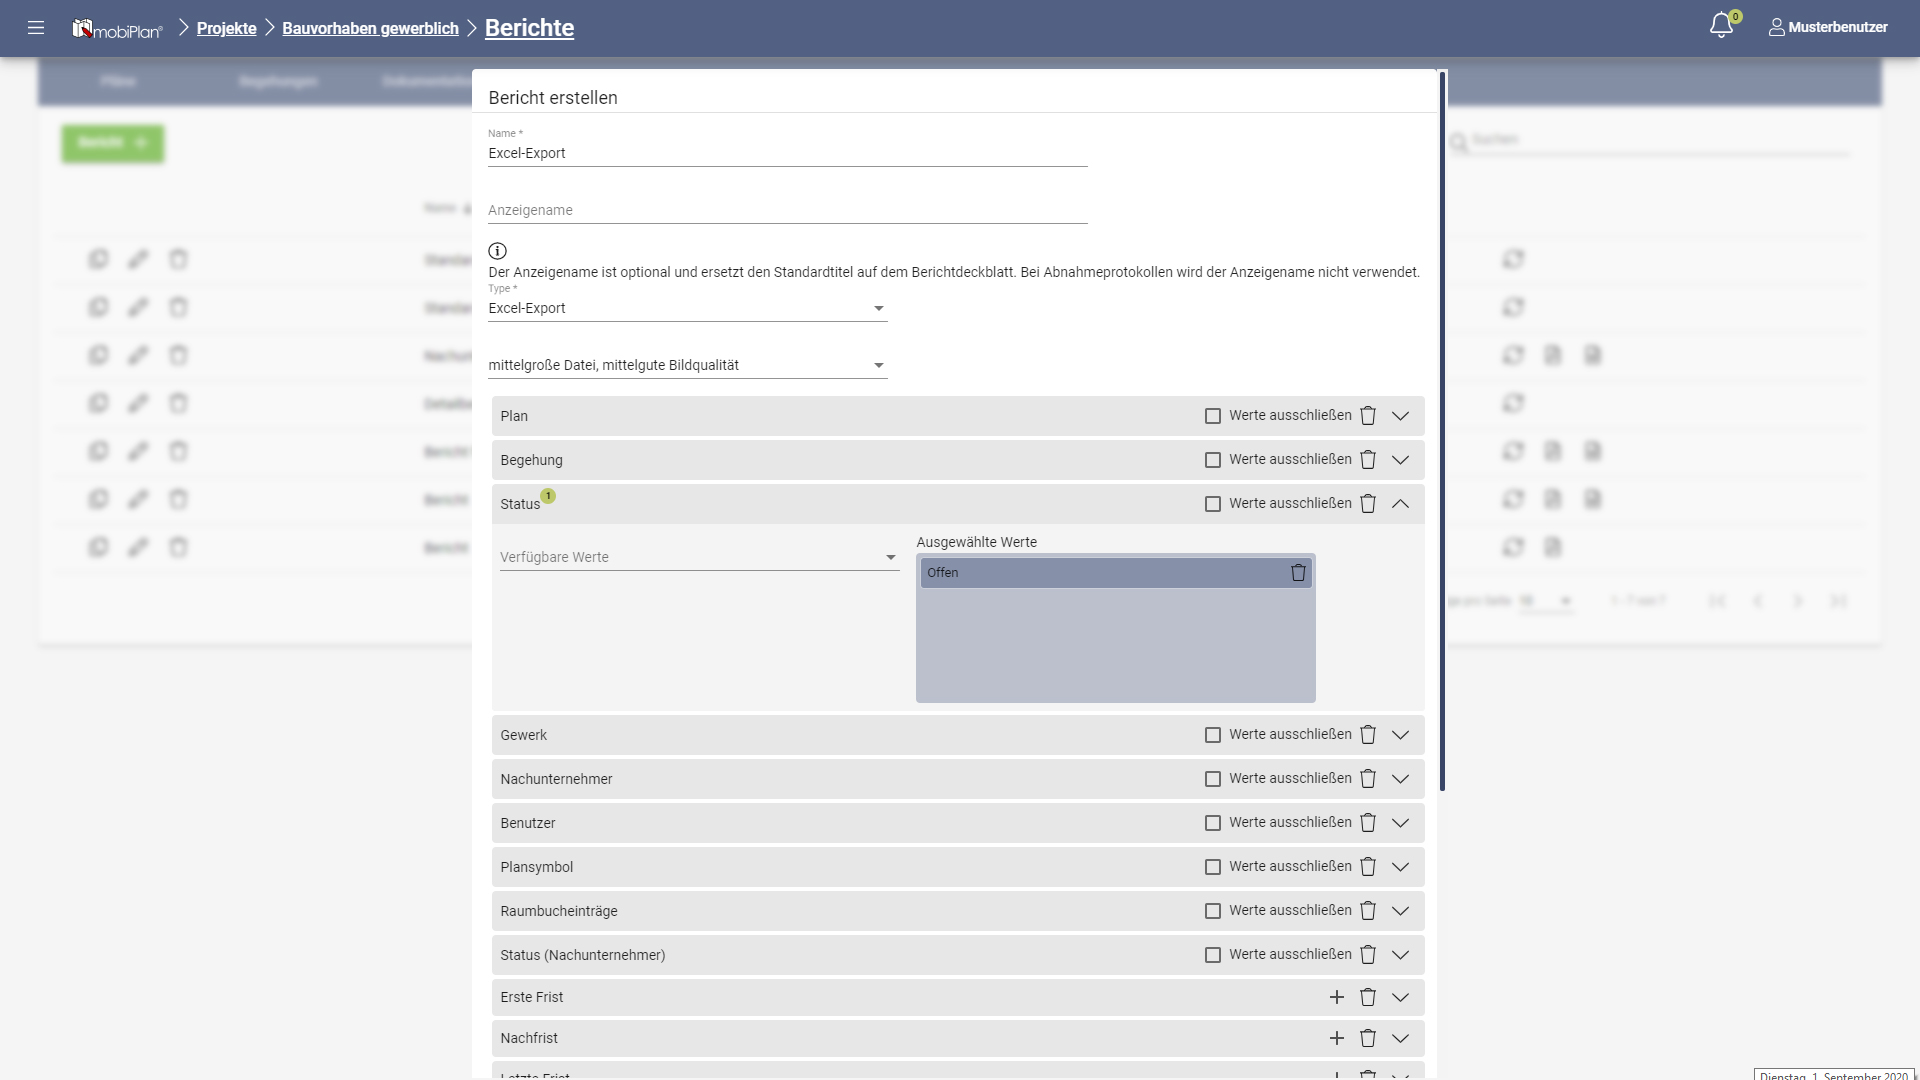Expand the Erste Frist section
The width and height of the screenshot is (1920, 1080).
tap(1400, 997)
